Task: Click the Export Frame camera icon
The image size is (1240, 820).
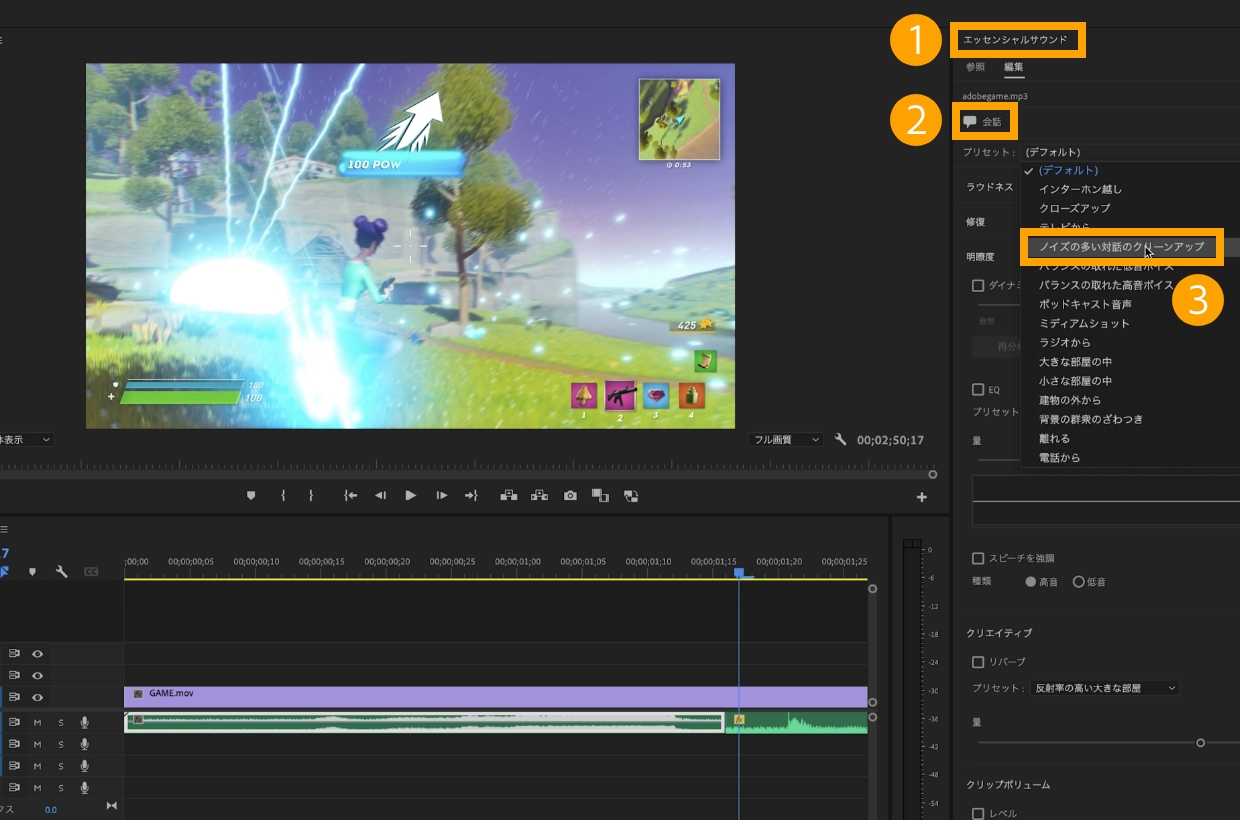Action: [x=570, y=495]
